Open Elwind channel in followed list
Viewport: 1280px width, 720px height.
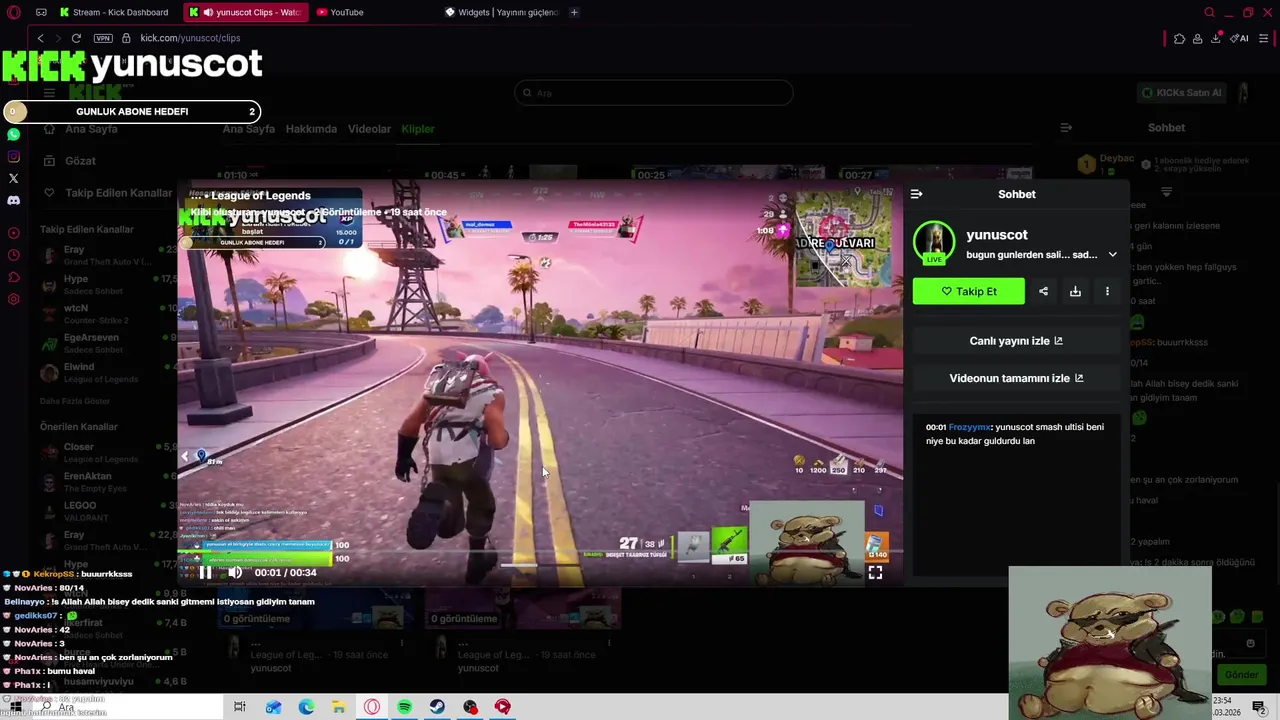(x=108, y=373)
